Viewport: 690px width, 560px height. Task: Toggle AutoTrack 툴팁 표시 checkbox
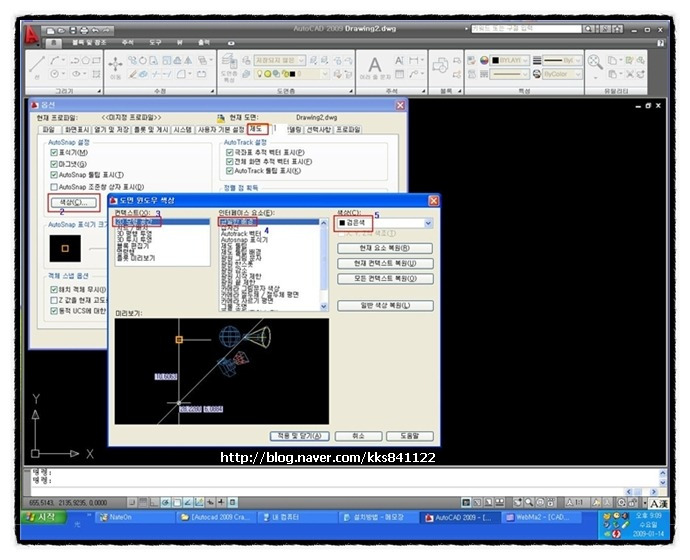(x=229, y=171)
